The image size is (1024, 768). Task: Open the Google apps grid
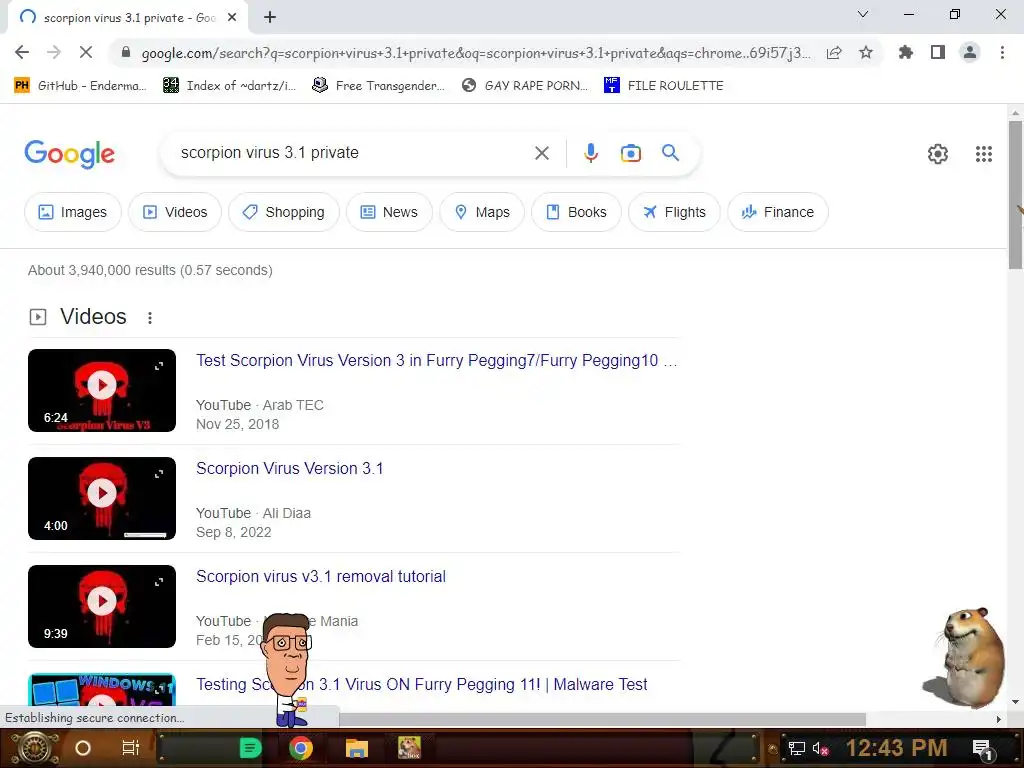984,154
